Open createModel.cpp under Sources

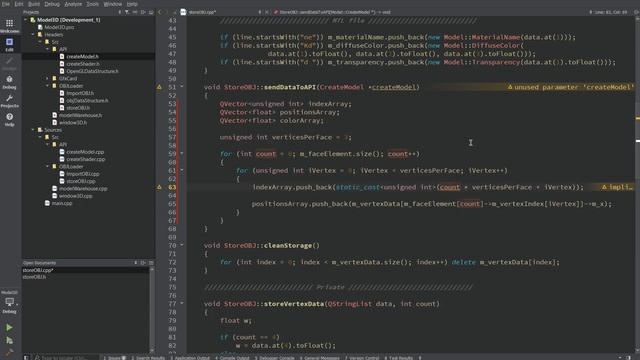pyautogui.click(x=85, y=152)
